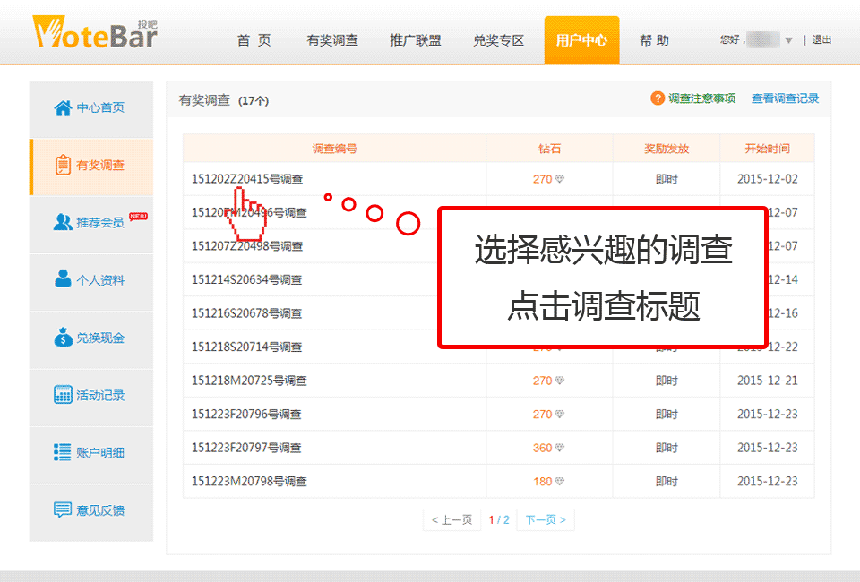The height and width of the screenshot is (582, 860).
Task: Open the 帮助 menu item
Action: coord(654,41)
